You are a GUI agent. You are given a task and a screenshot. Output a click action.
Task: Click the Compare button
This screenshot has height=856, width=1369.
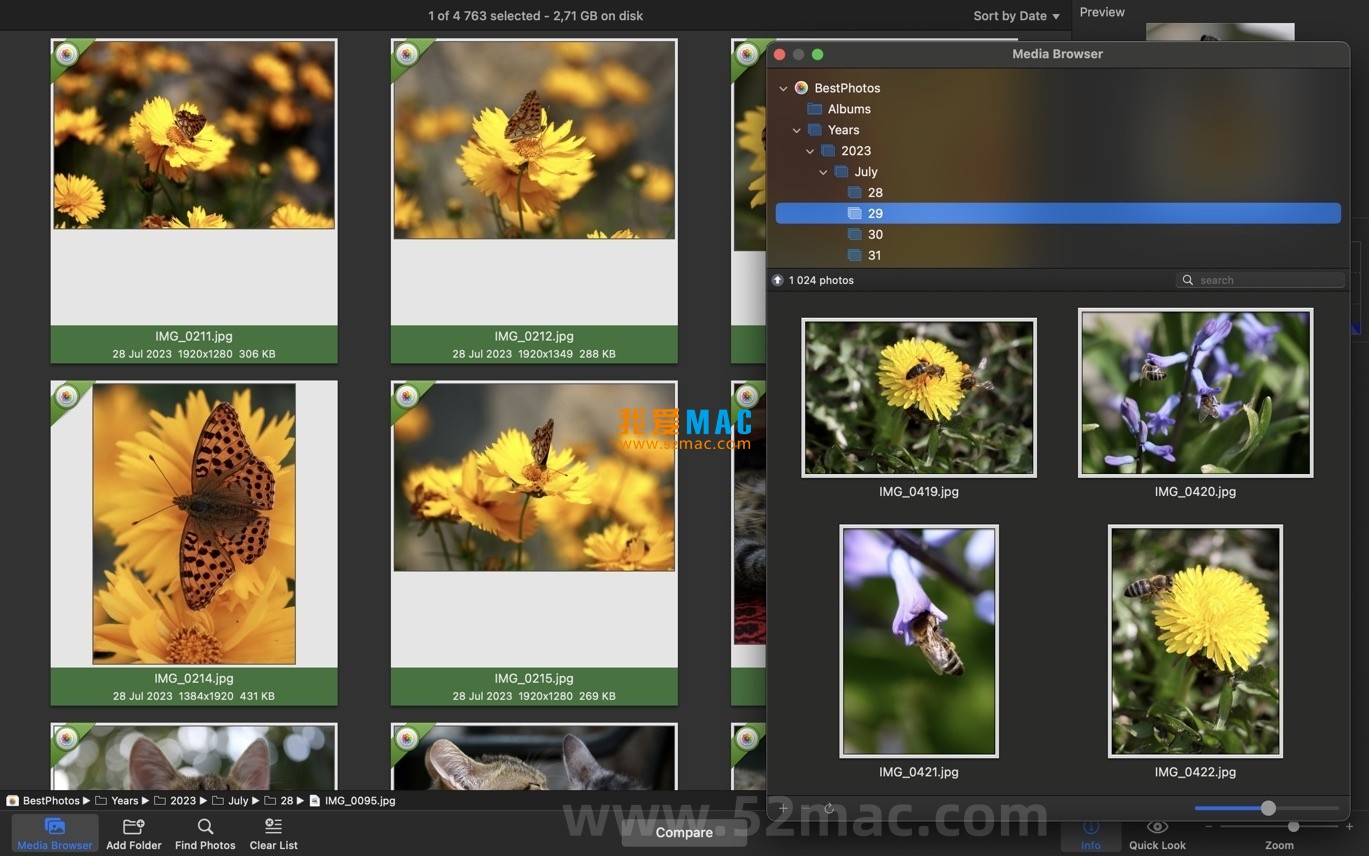tap(683, 832)
